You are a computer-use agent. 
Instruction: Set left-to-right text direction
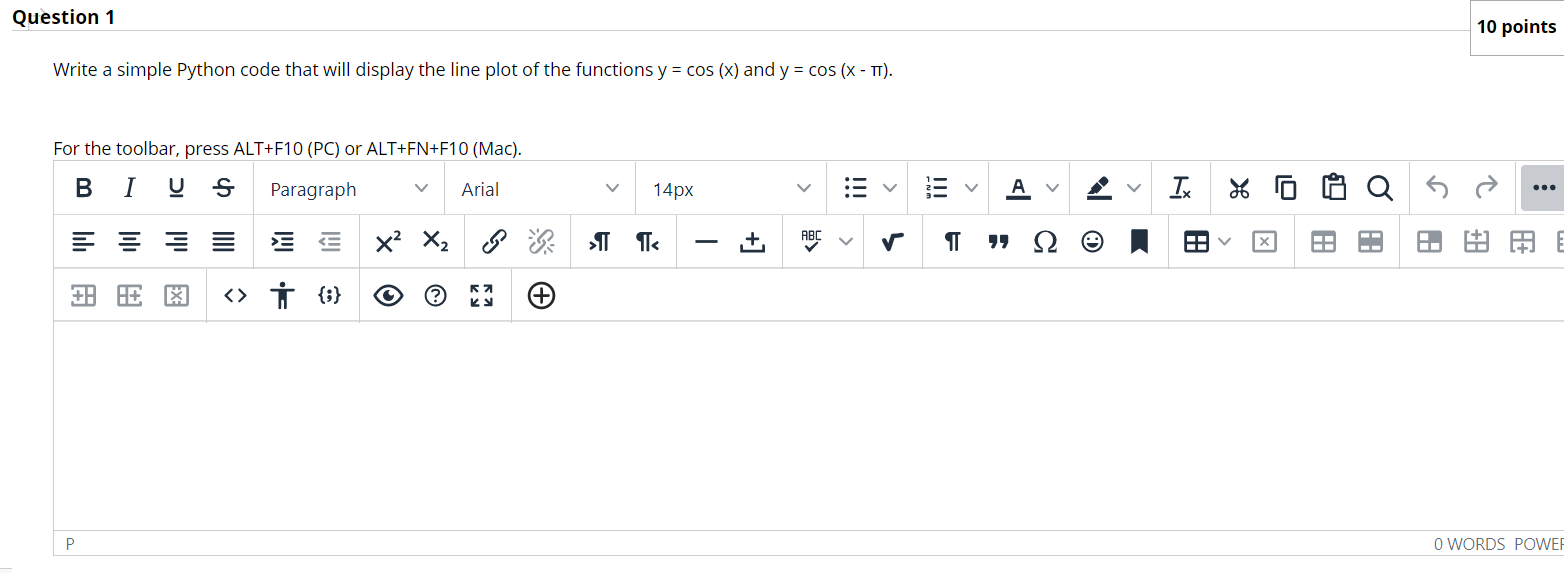(x=599, y=242)
